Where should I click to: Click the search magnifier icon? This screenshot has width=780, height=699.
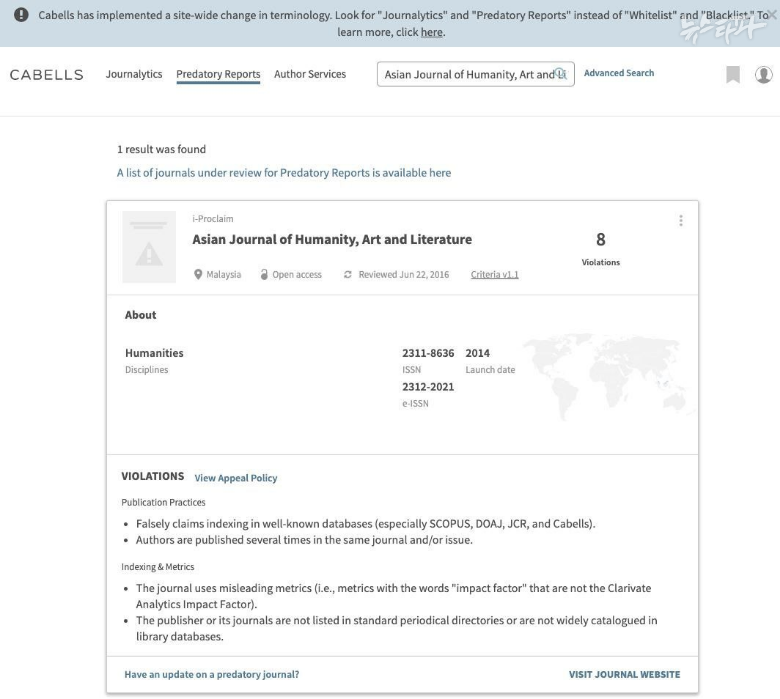pyautogui.click(x=561, y=74)
